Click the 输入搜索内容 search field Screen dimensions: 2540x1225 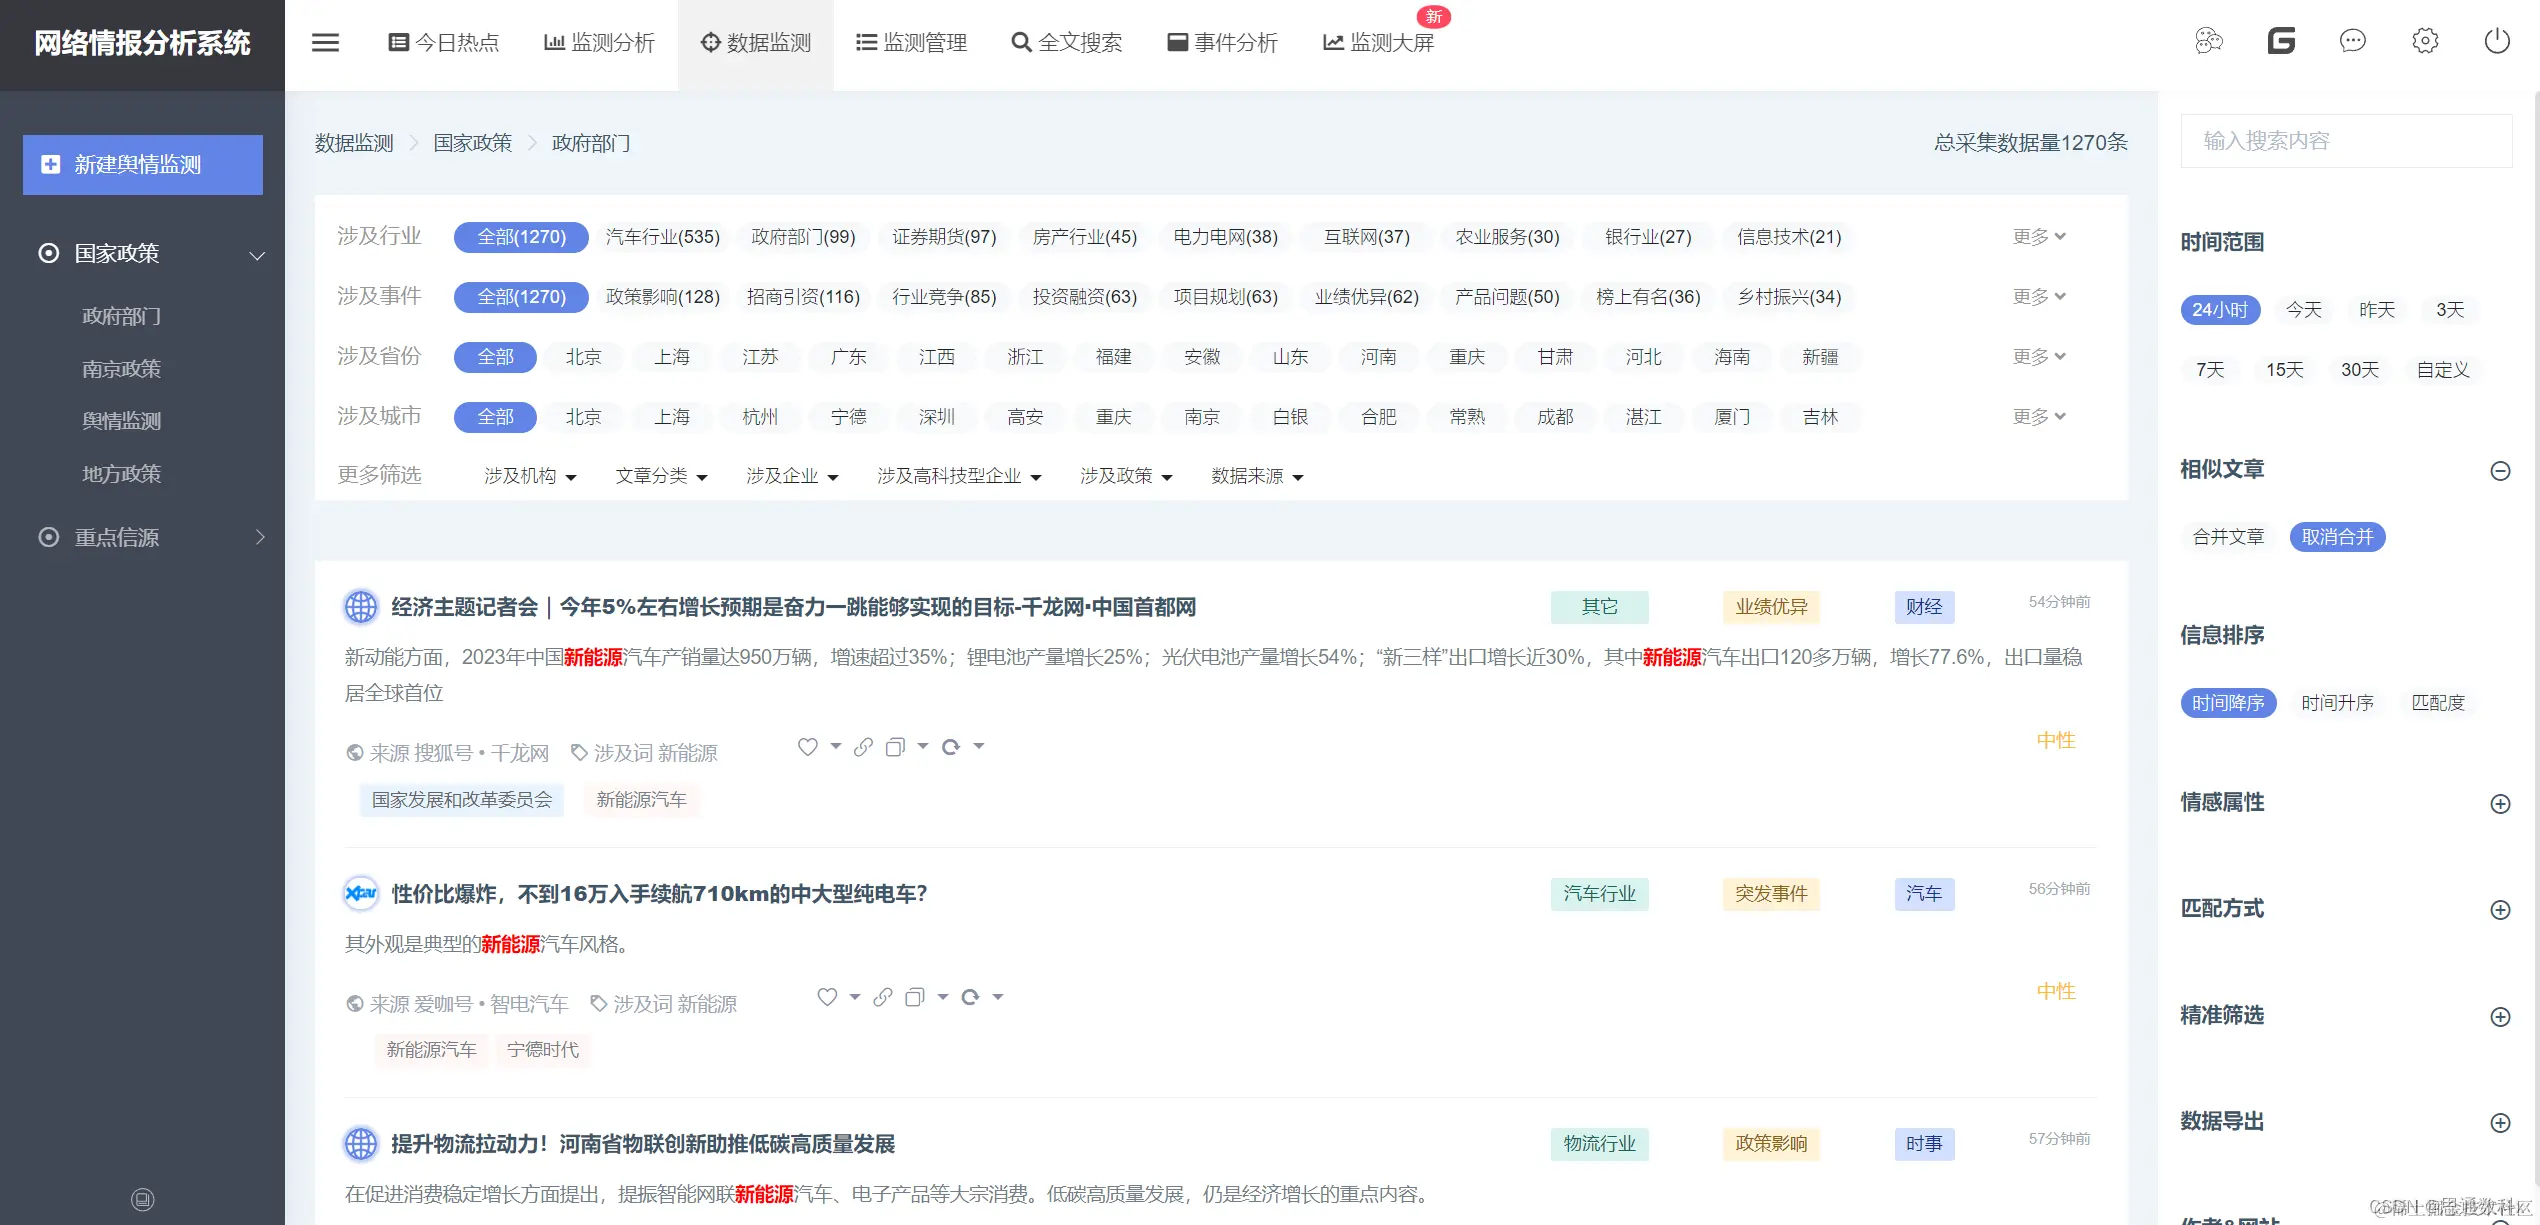click(2345, 141)
